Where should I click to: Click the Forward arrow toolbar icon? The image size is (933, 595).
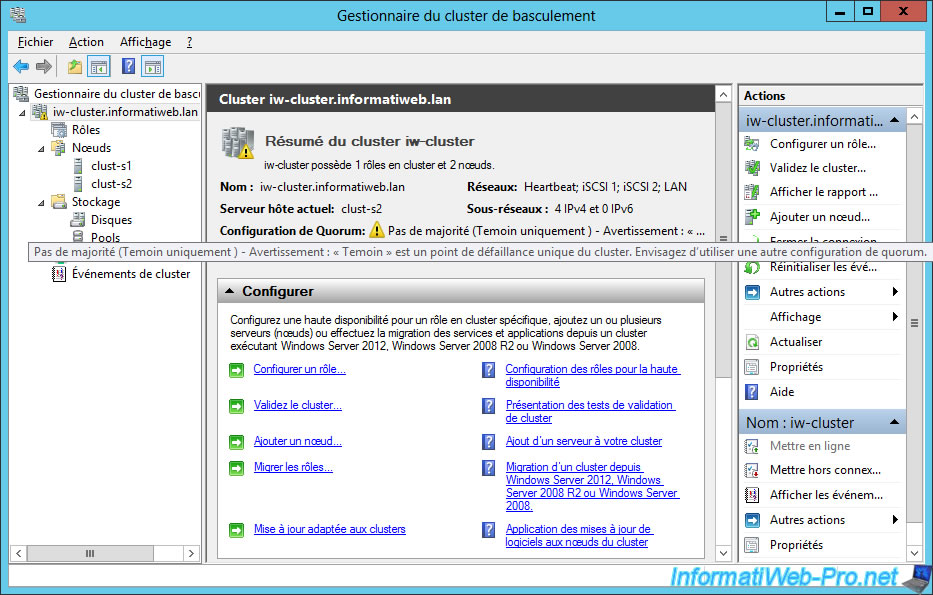[x=43, y=67]
